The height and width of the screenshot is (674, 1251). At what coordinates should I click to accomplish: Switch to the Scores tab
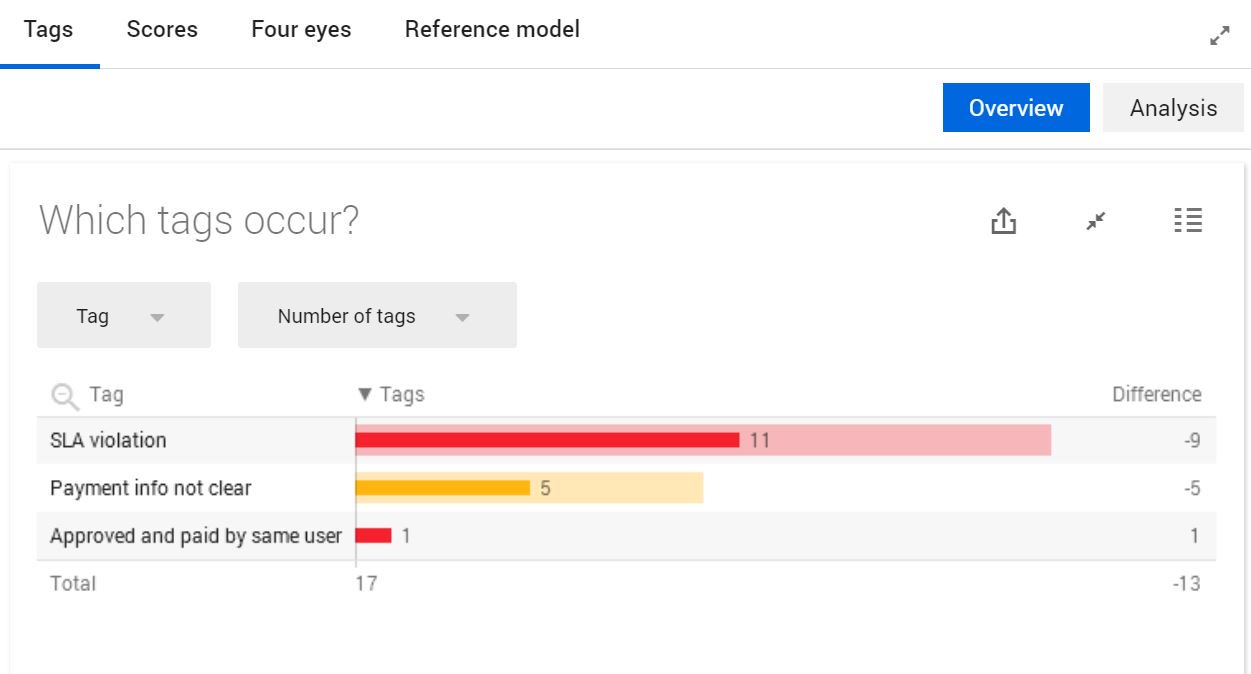[162, 30]
